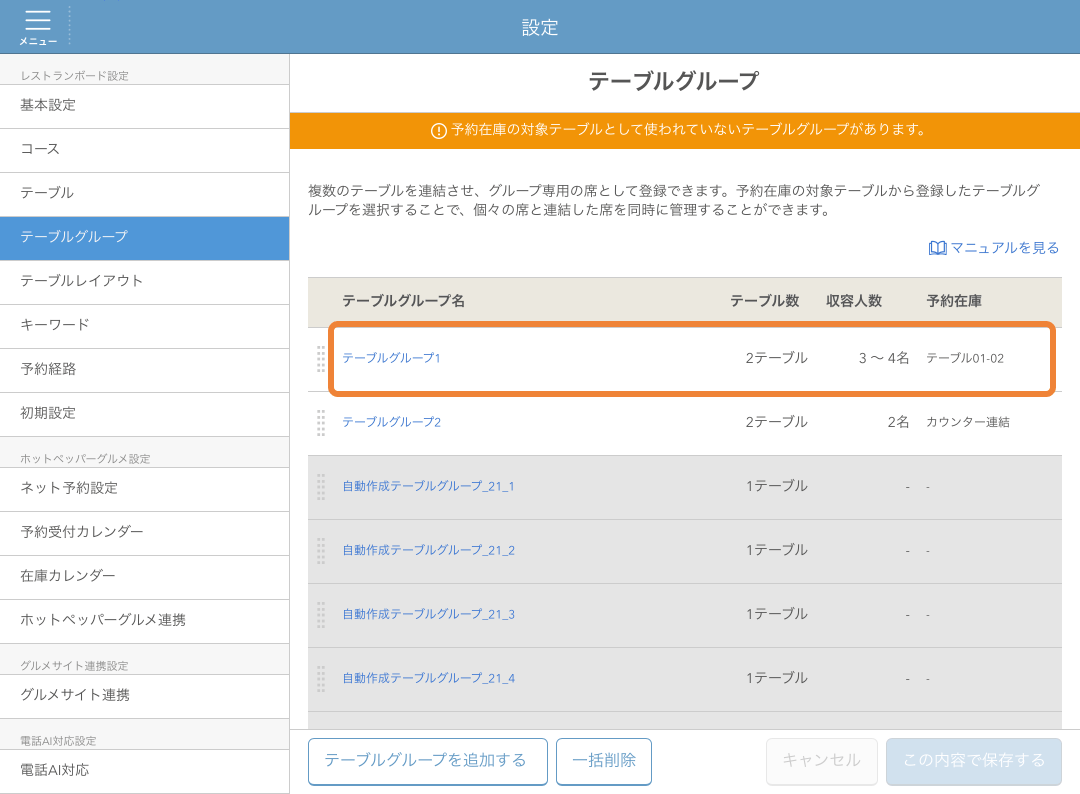
Task: Click the drag handle beside 自動作成テーブルグループ_21_4
Action: (321, 679)
